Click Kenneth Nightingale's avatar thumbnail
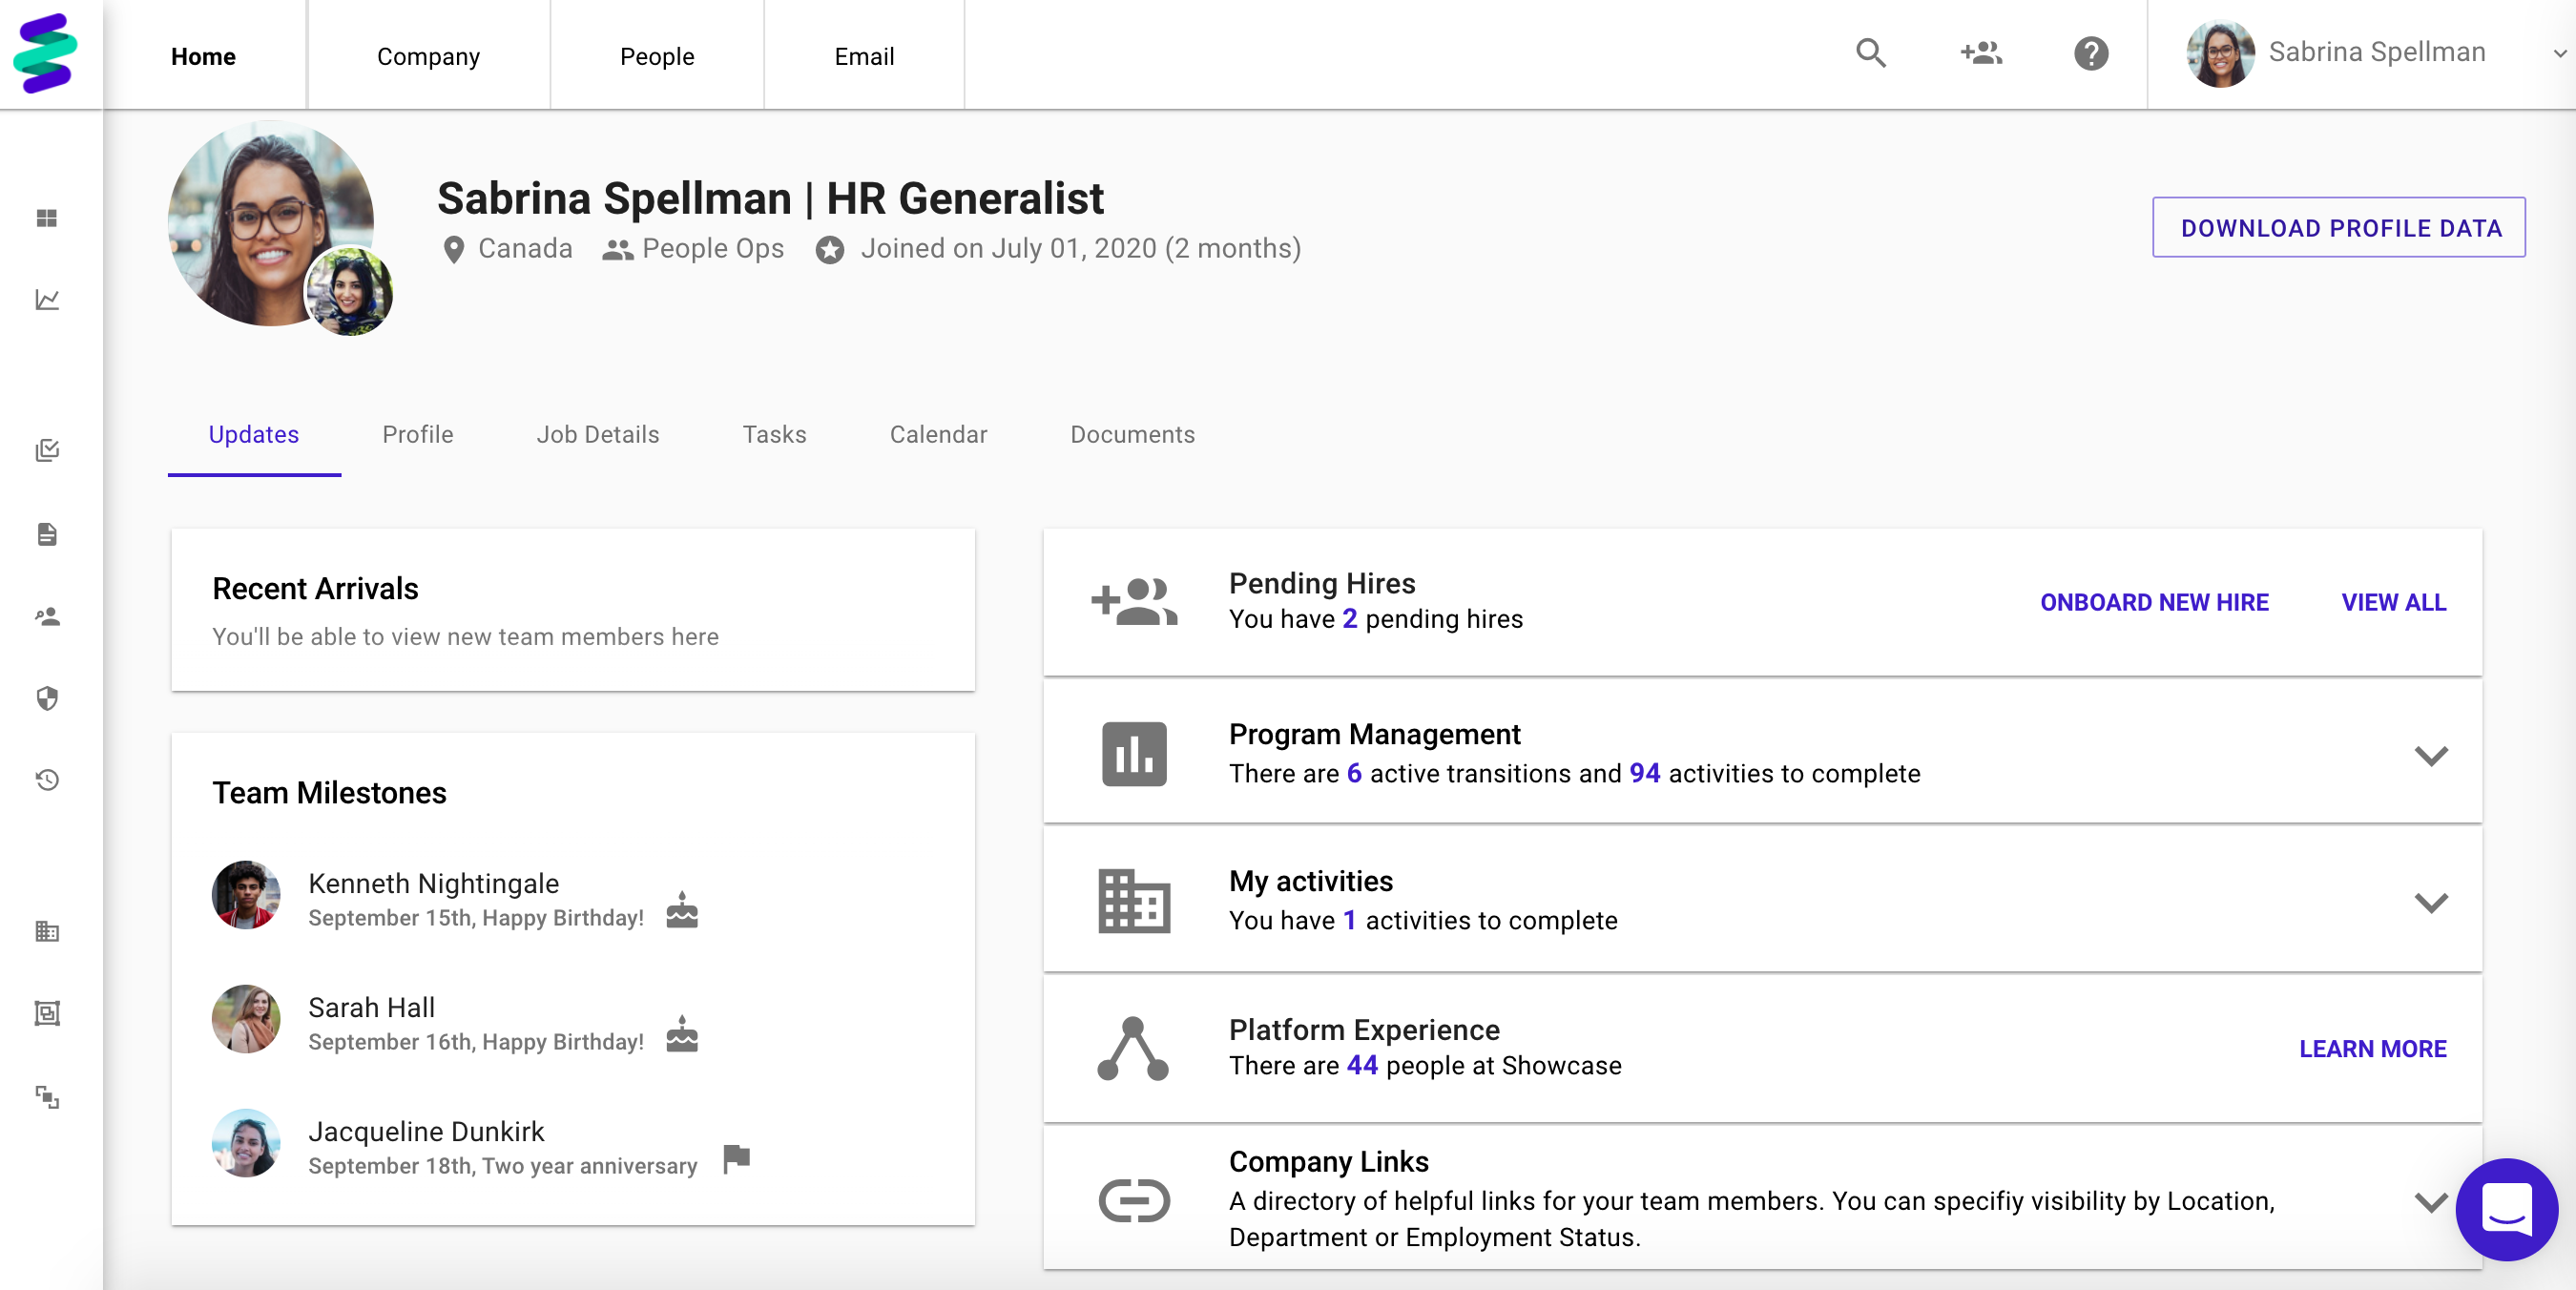This screenshot has width=2576, height=1290. (246, 895)
